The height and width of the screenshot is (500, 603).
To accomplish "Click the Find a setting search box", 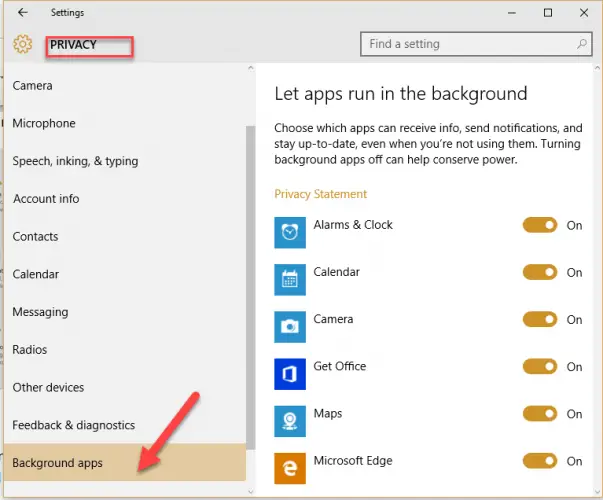I will tap(476, 44).
